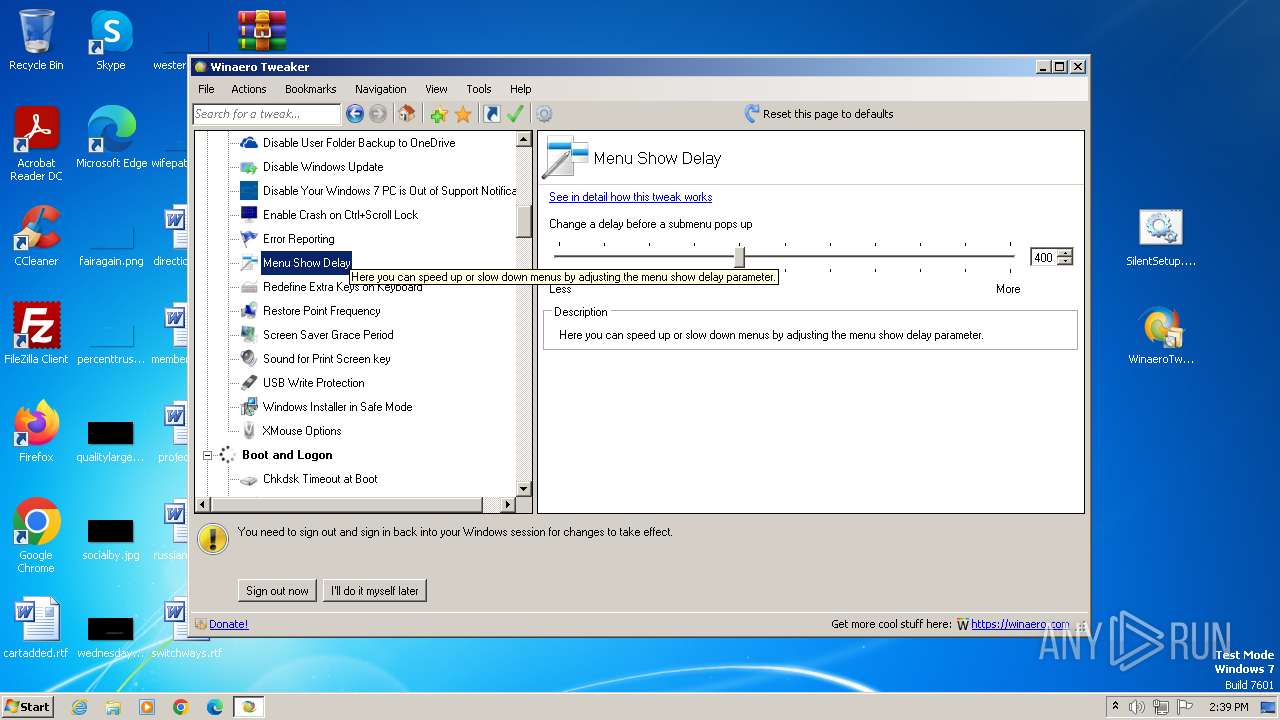Click tree horizontal scroll right arrow
1280x720 pixels.
(508, 505)
